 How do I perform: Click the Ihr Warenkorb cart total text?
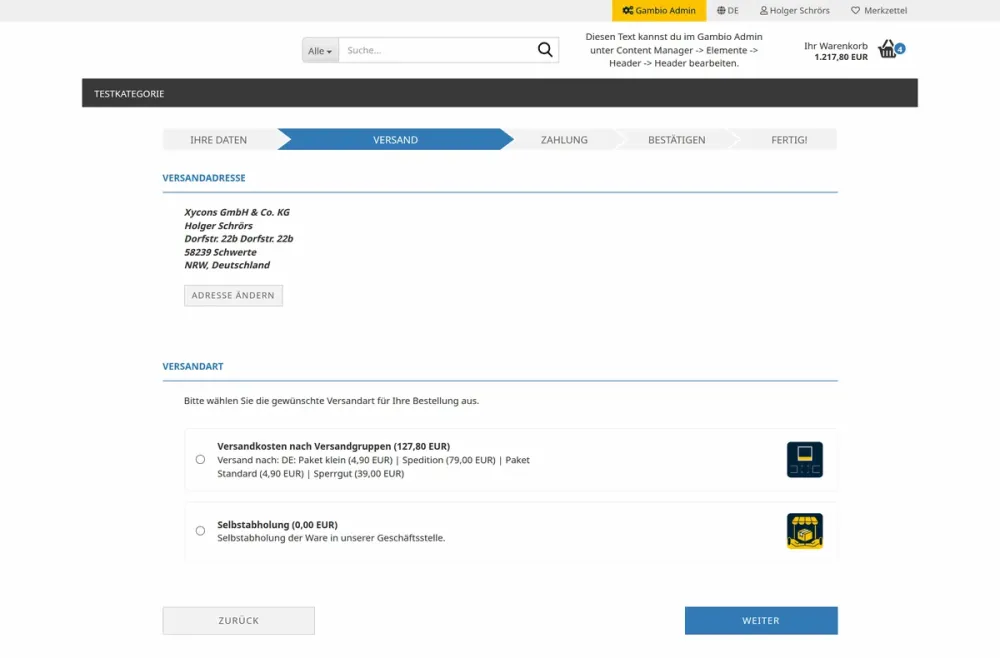tap(835, 51)
